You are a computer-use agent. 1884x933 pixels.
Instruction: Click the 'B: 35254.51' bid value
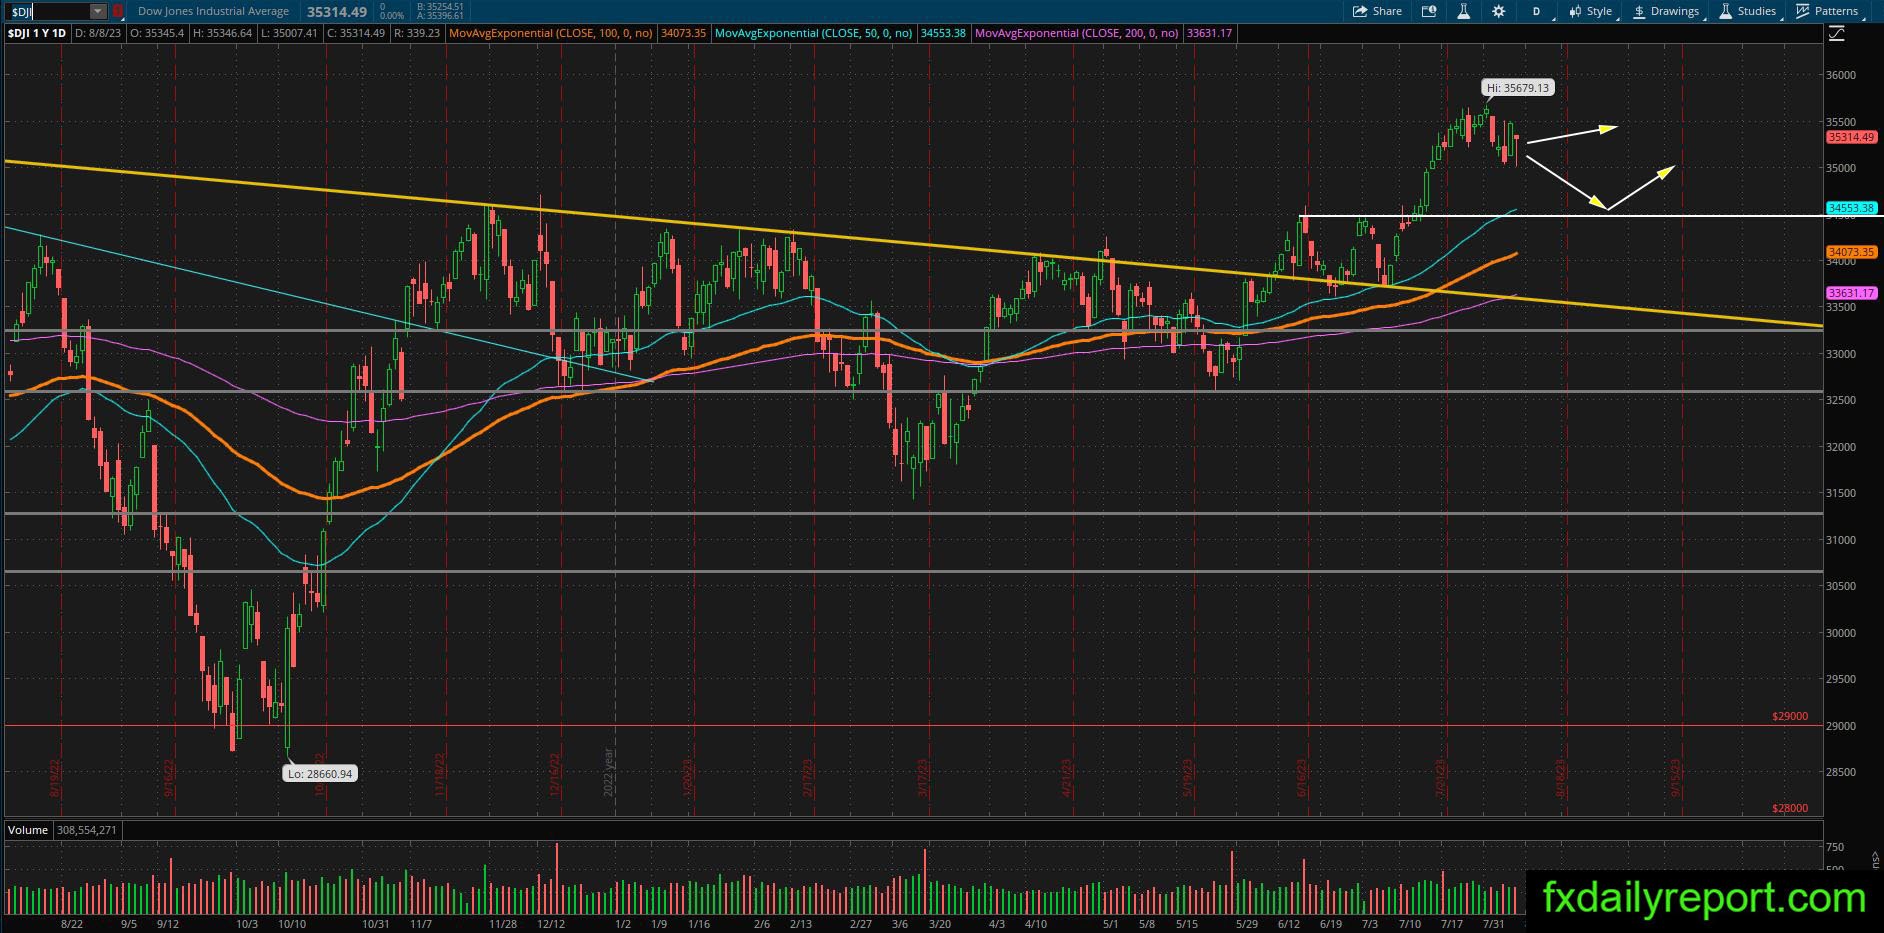pos(442,6)
